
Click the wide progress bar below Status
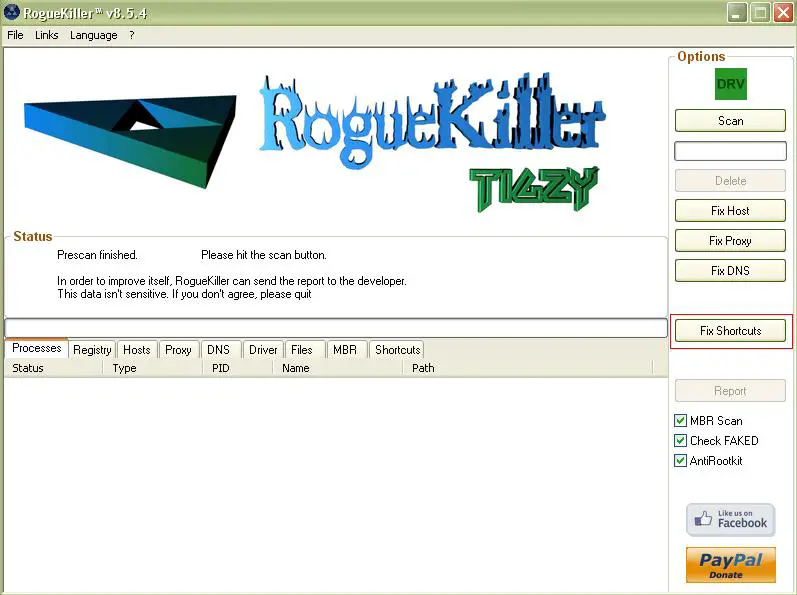tap(336, 328)
